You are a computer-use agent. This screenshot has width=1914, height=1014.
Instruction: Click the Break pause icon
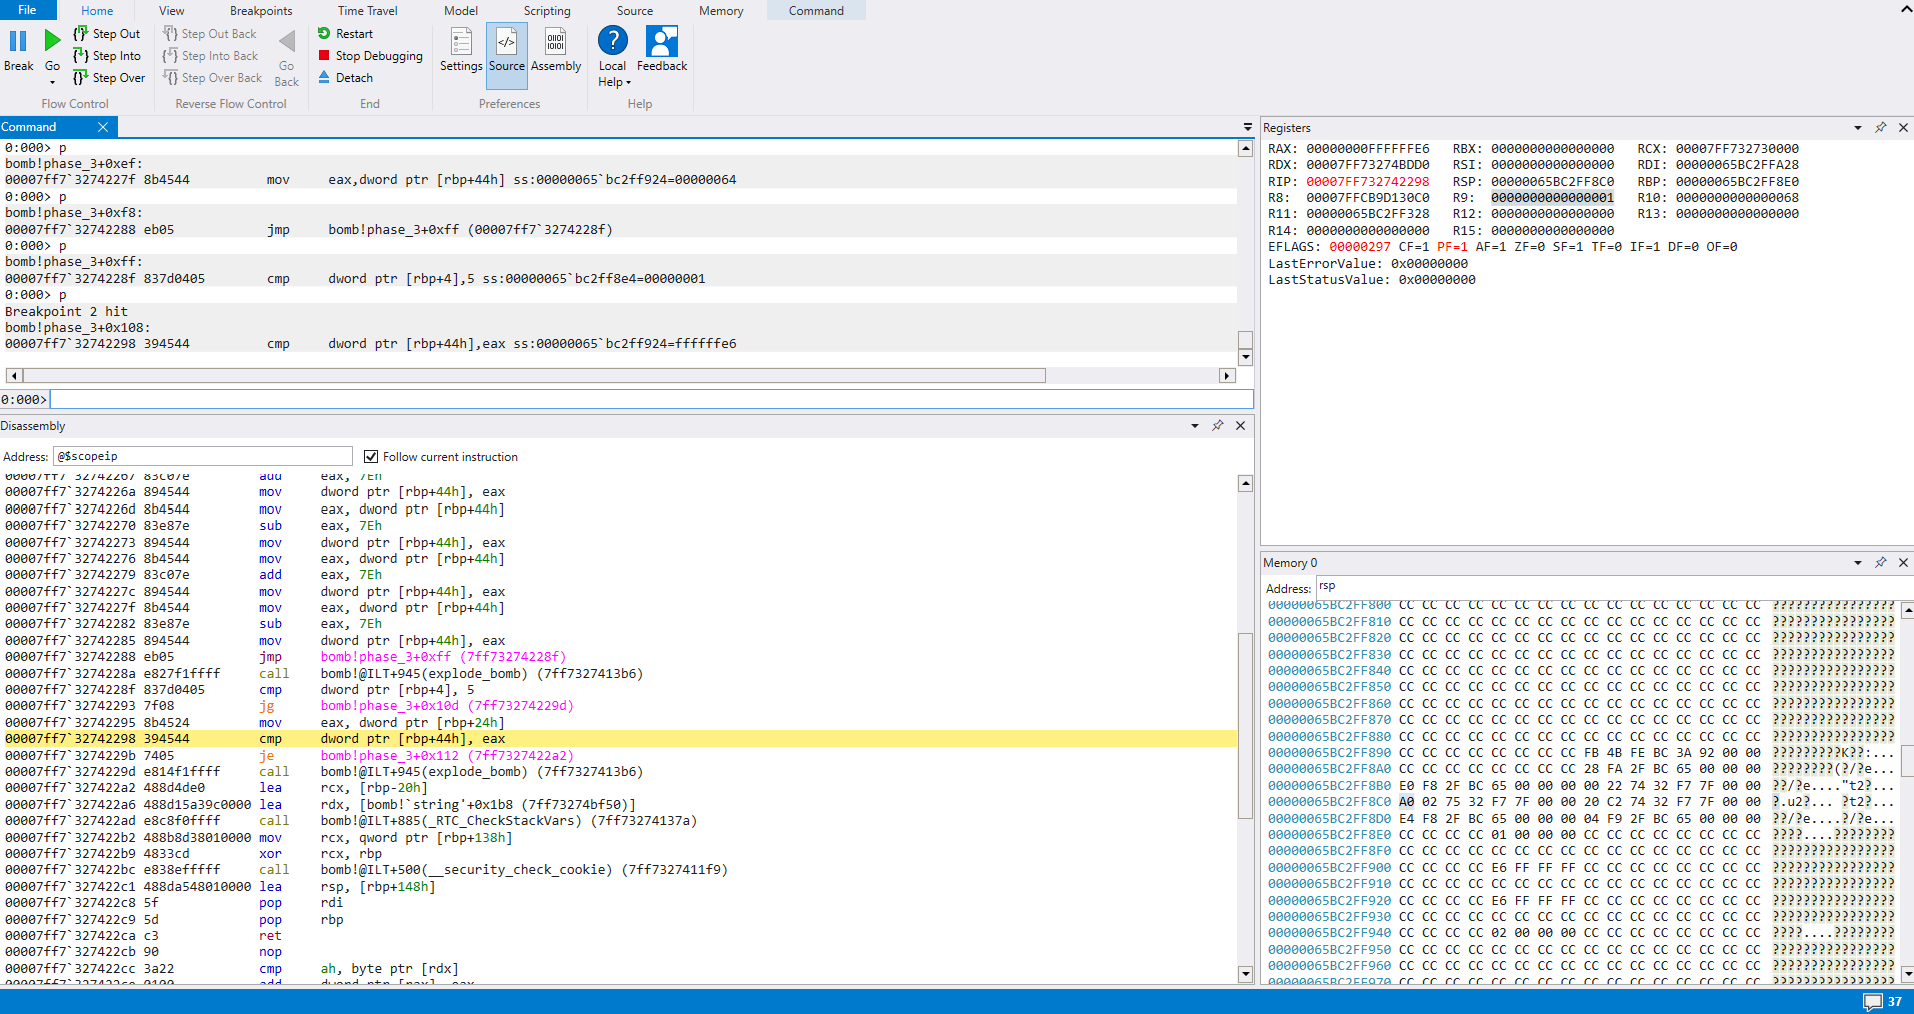(x=18, y=42)
